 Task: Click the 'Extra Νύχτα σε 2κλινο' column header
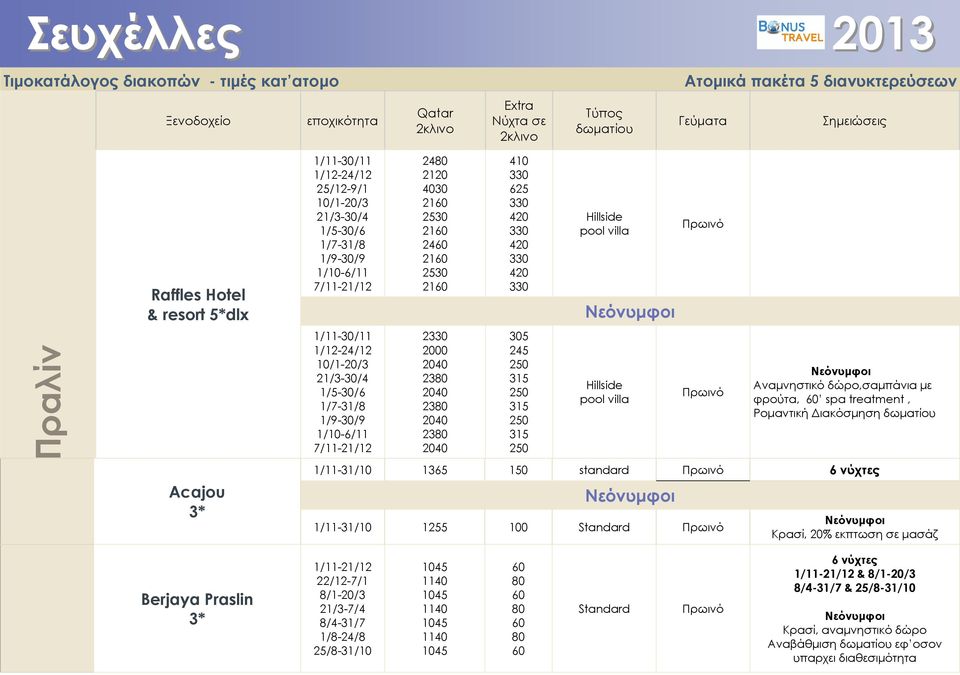pos(519,121)
